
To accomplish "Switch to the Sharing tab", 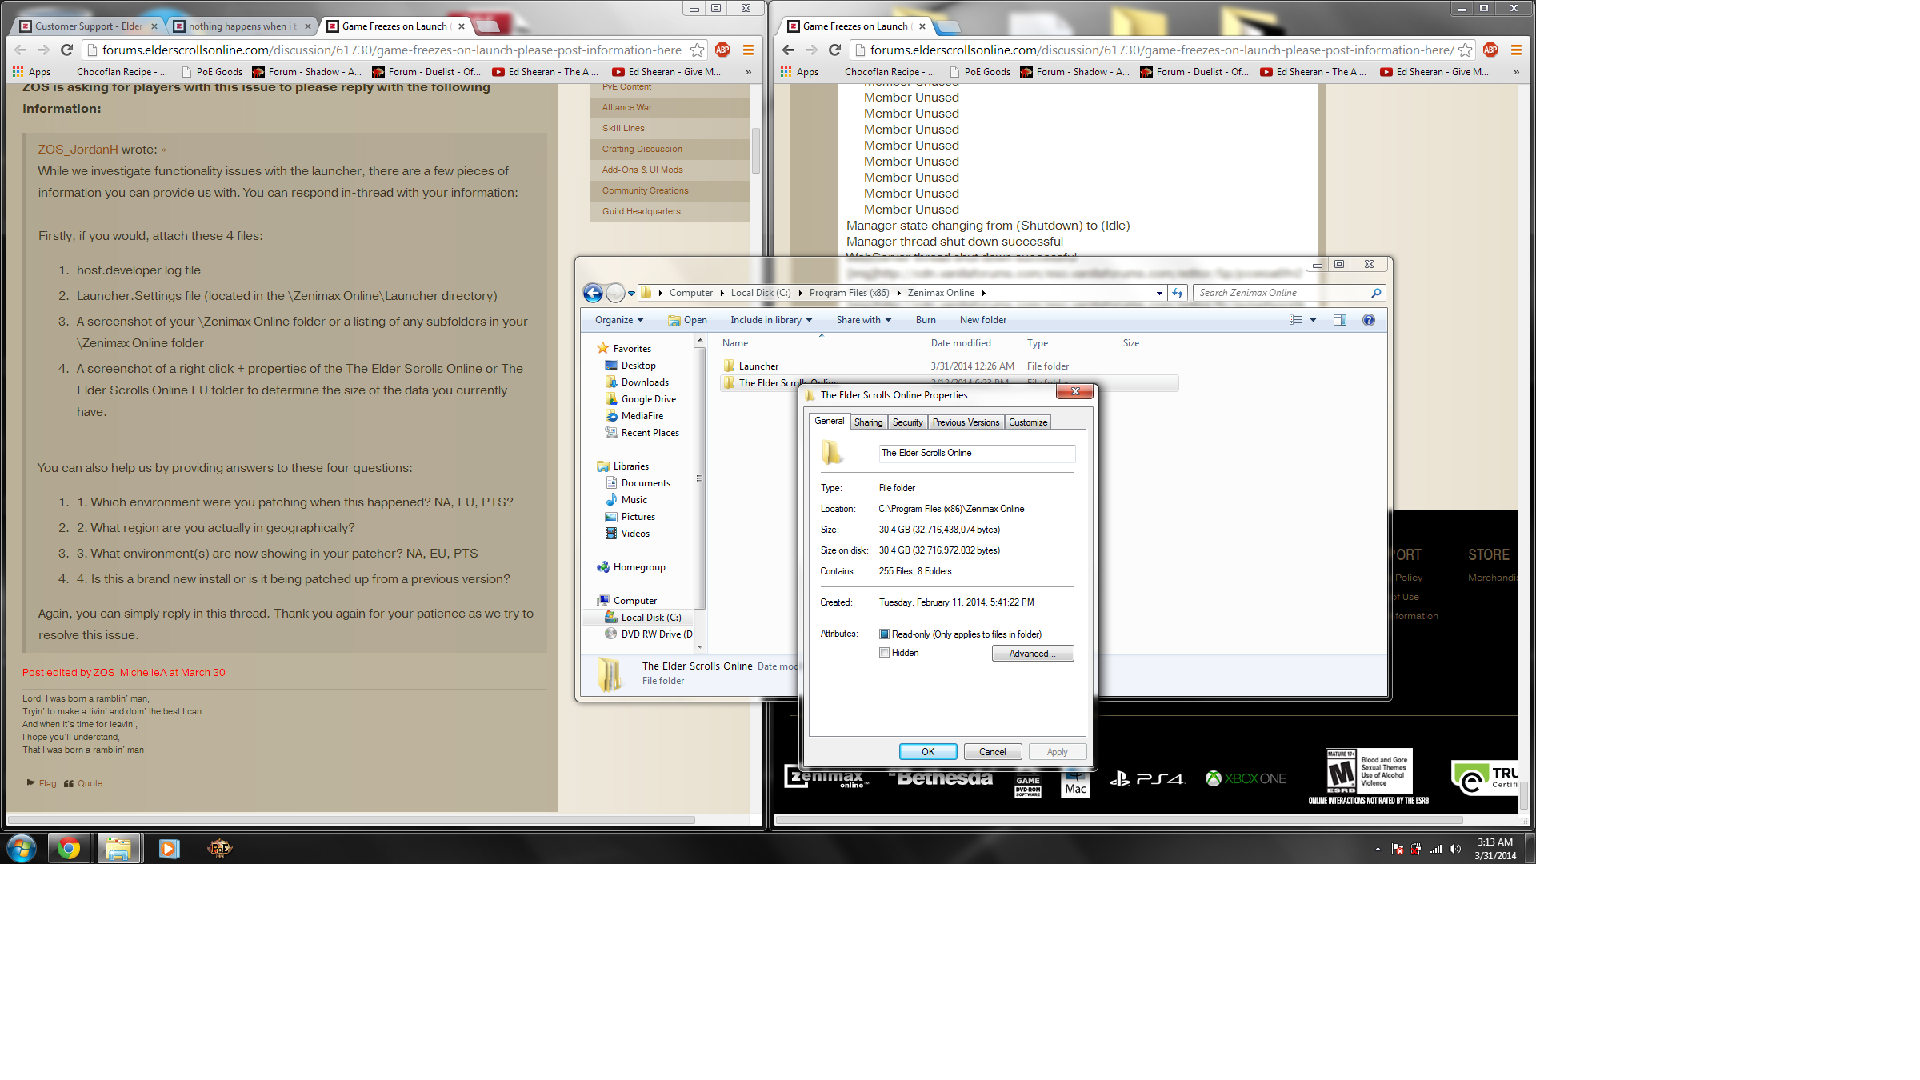I will coord(868,422).
